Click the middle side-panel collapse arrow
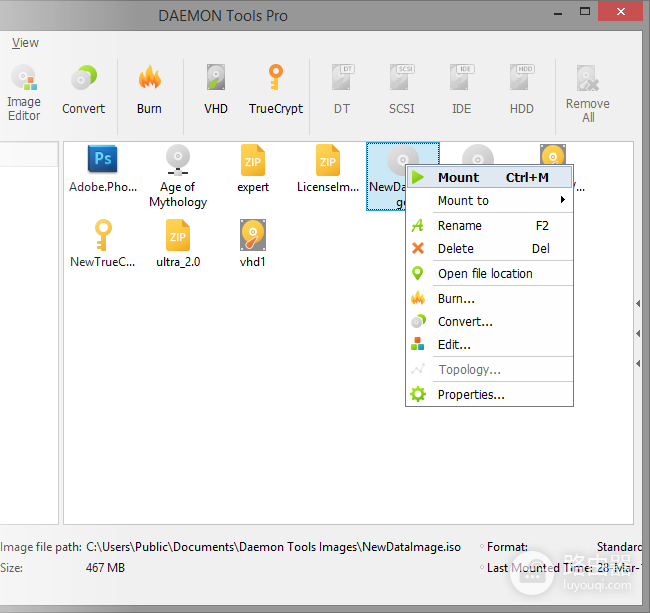The image size is (650, 613). (638, 333)
